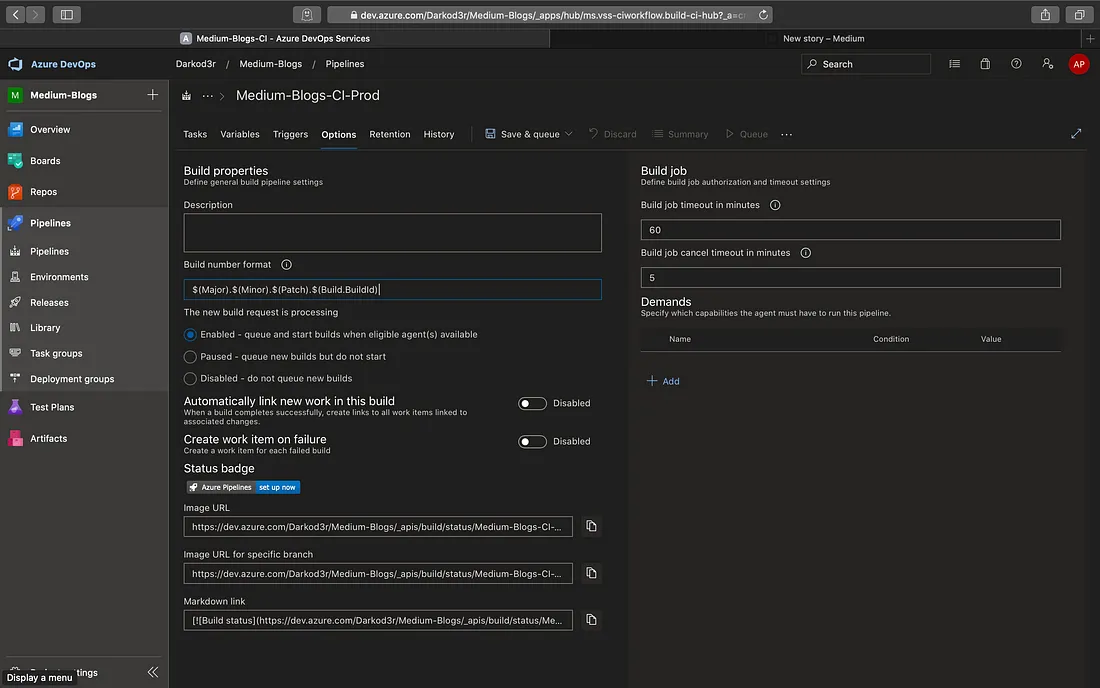
Task: Select Enabled build queue option
Action: [x=190, y=335]
